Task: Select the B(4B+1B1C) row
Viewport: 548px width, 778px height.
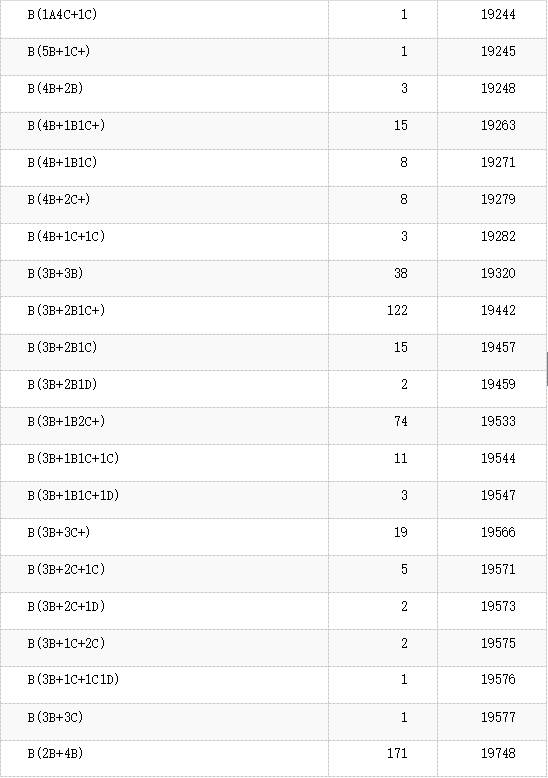Action: (273, 163)
